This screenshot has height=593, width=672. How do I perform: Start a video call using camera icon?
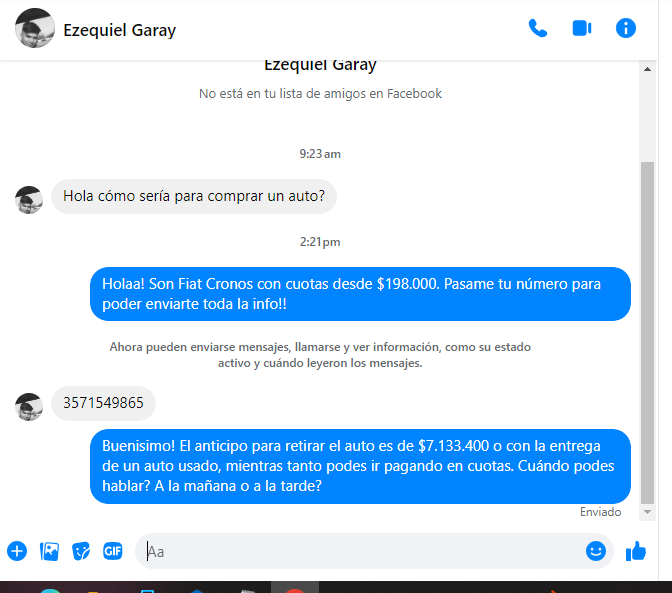pyautogui.click(x=582, y=29)
